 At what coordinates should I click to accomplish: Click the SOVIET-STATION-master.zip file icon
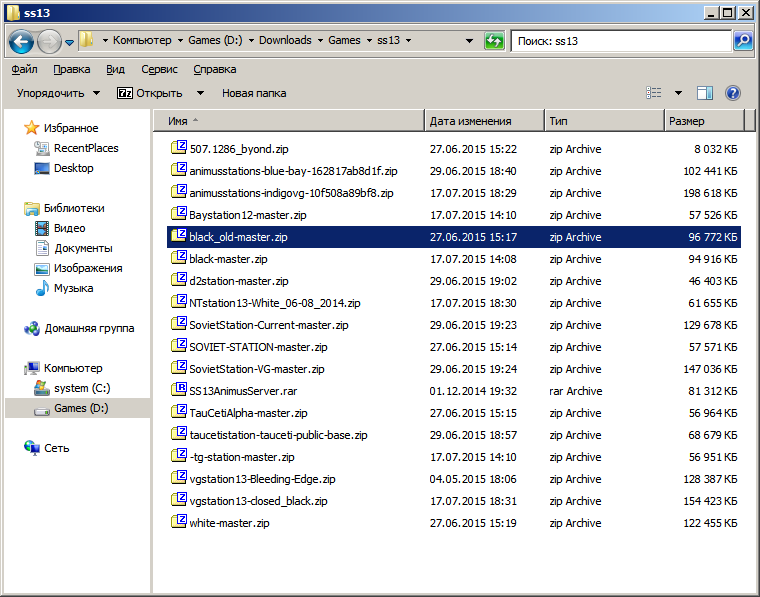[179, 346]
